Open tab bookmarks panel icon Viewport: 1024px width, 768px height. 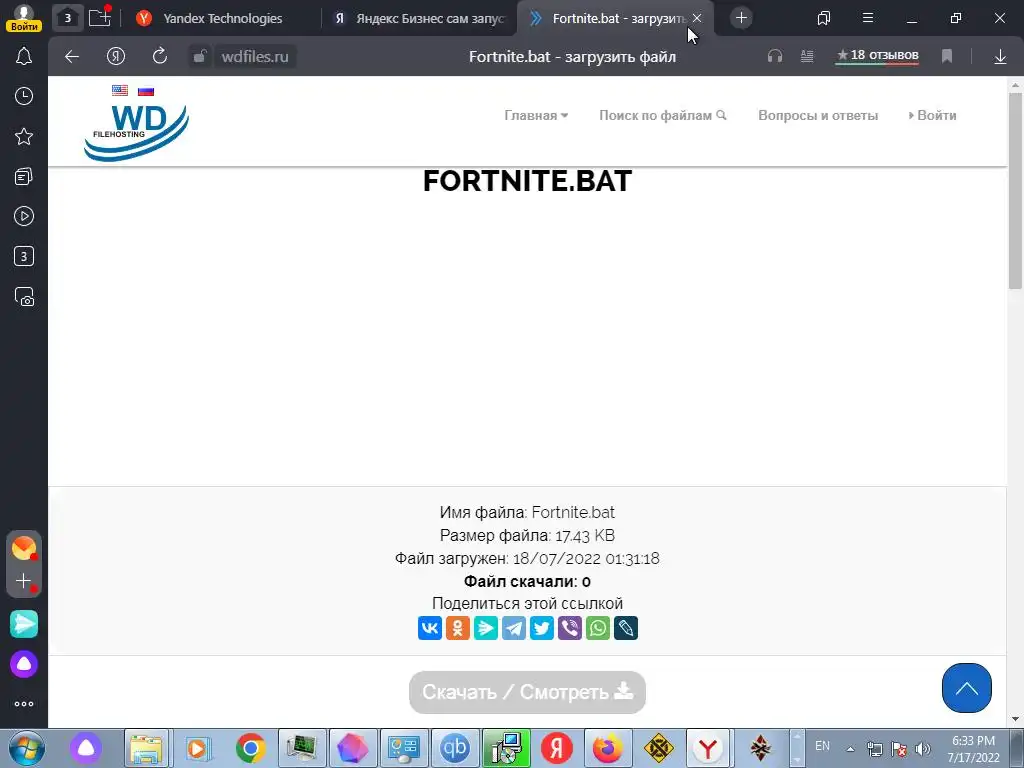click(x=824, y=18)
